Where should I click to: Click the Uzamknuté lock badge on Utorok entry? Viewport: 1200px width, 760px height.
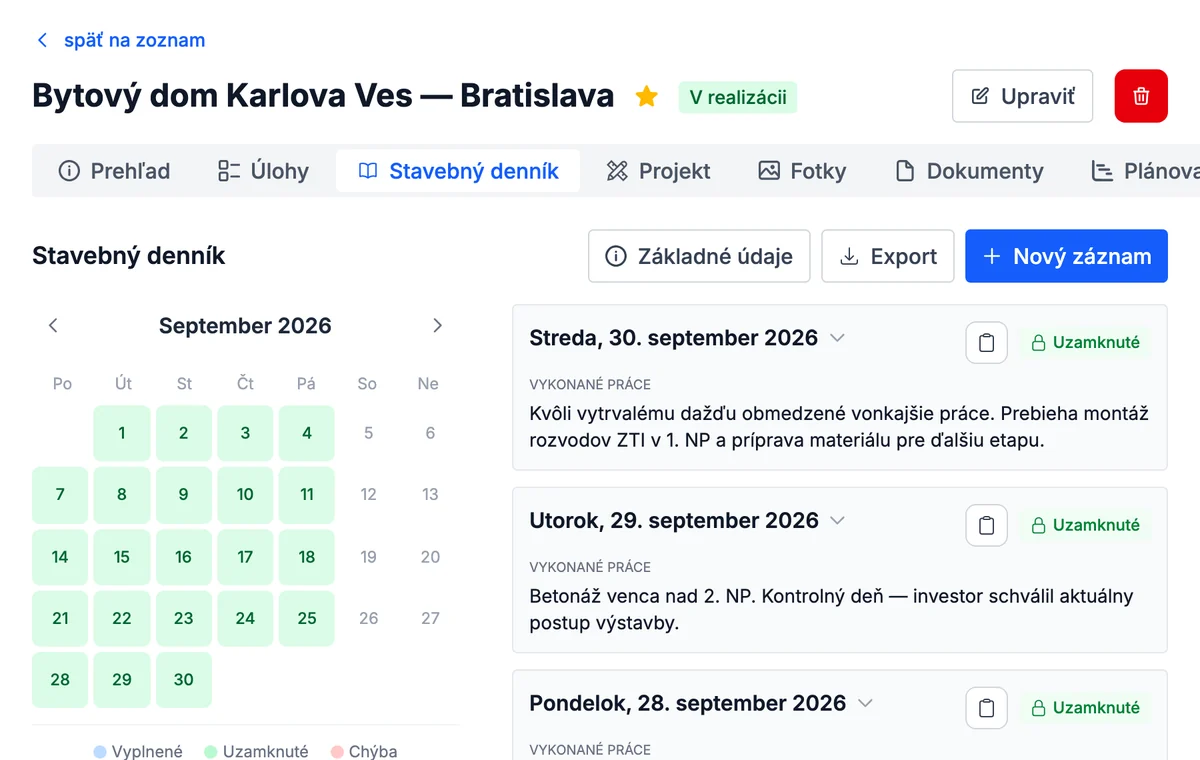[1085, 525]
